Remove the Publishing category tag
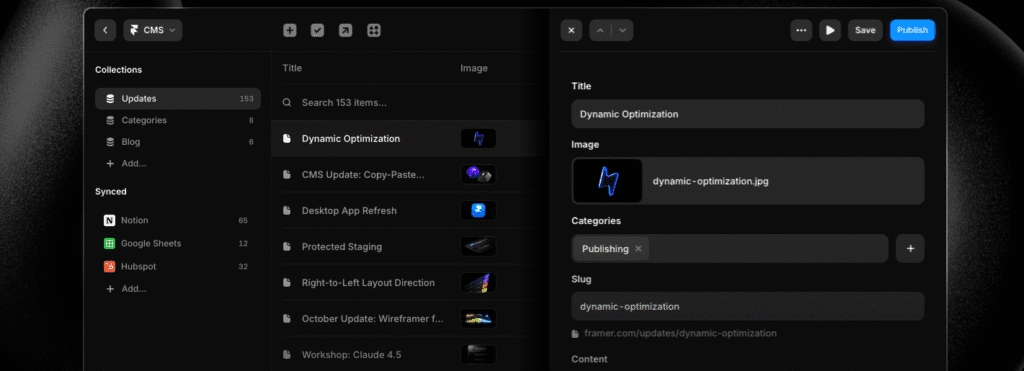Viewport: 1024px width, 371px height. pyautogui.click(x=638, y=249)
